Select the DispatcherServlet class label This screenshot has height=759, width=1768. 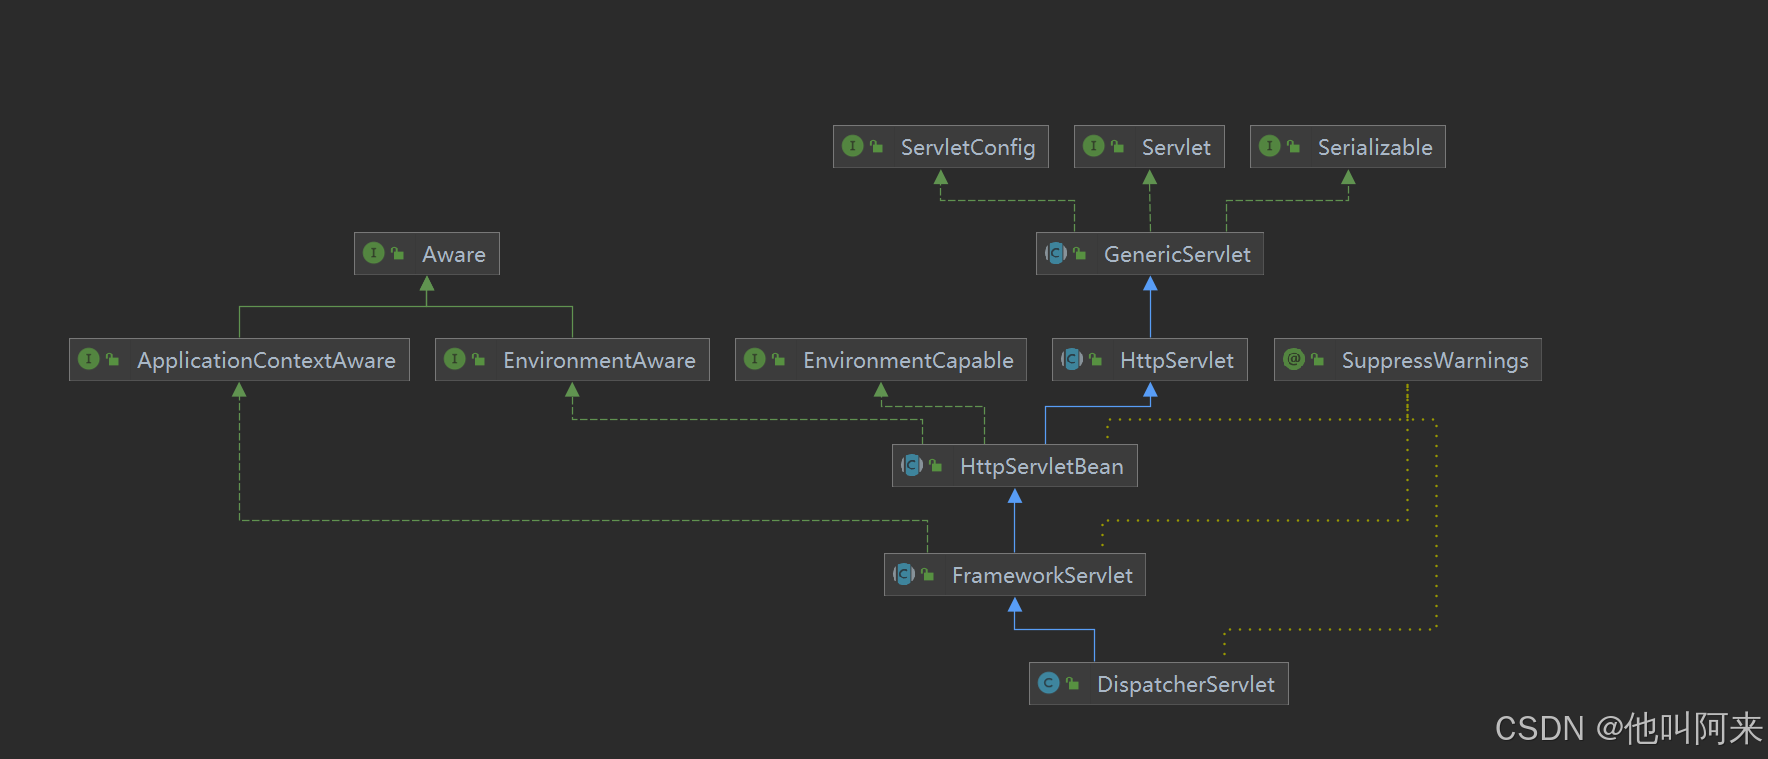coord(1186,684)
